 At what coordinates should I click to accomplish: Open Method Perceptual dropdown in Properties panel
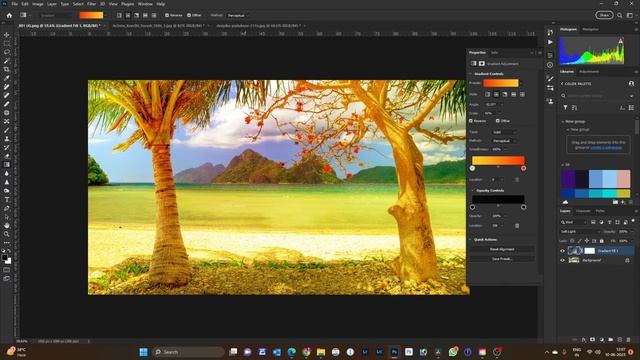(x=504, y=141)
